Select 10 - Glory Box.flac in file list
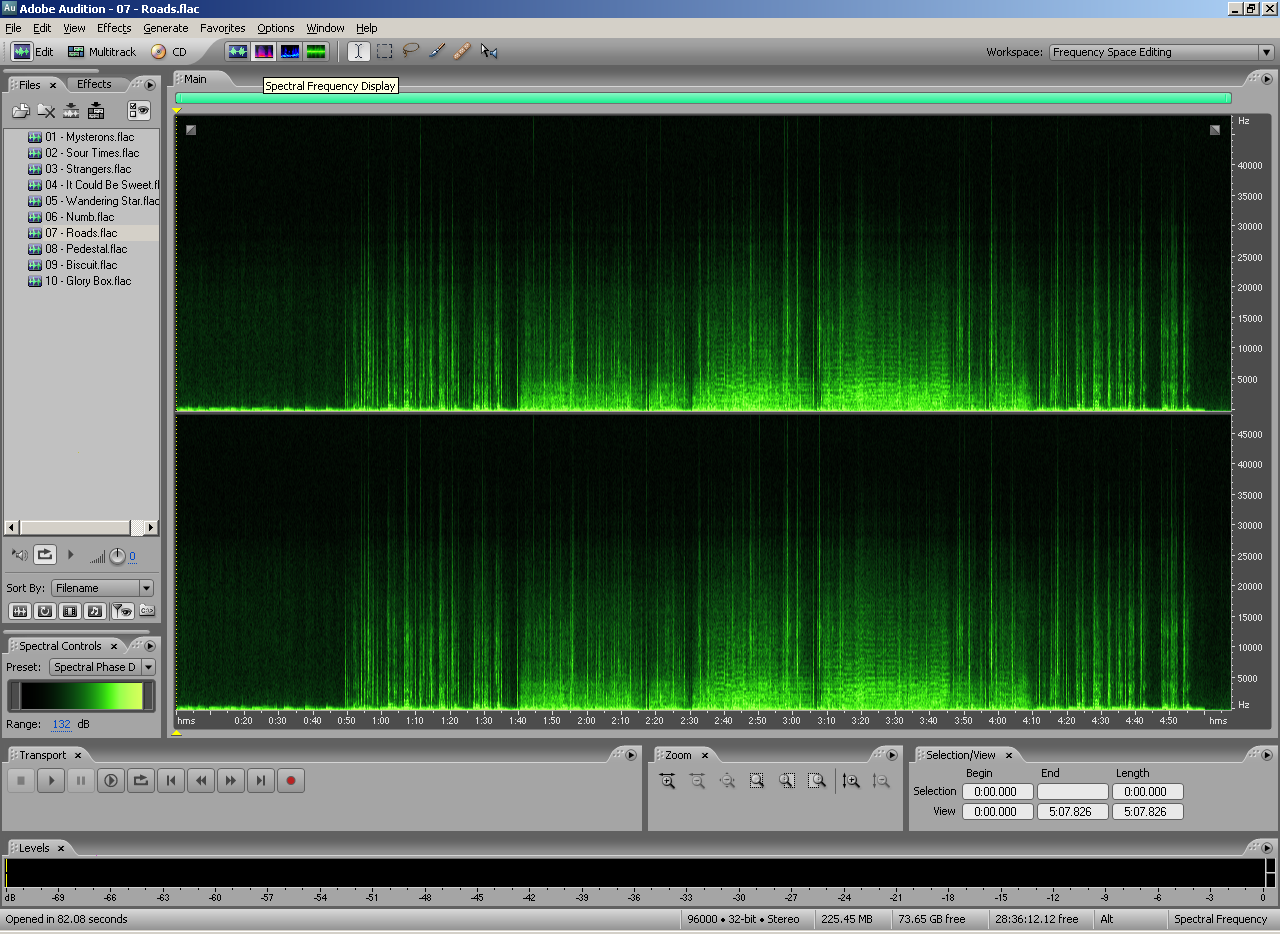 pyautogui.click(x=88, y=281)
